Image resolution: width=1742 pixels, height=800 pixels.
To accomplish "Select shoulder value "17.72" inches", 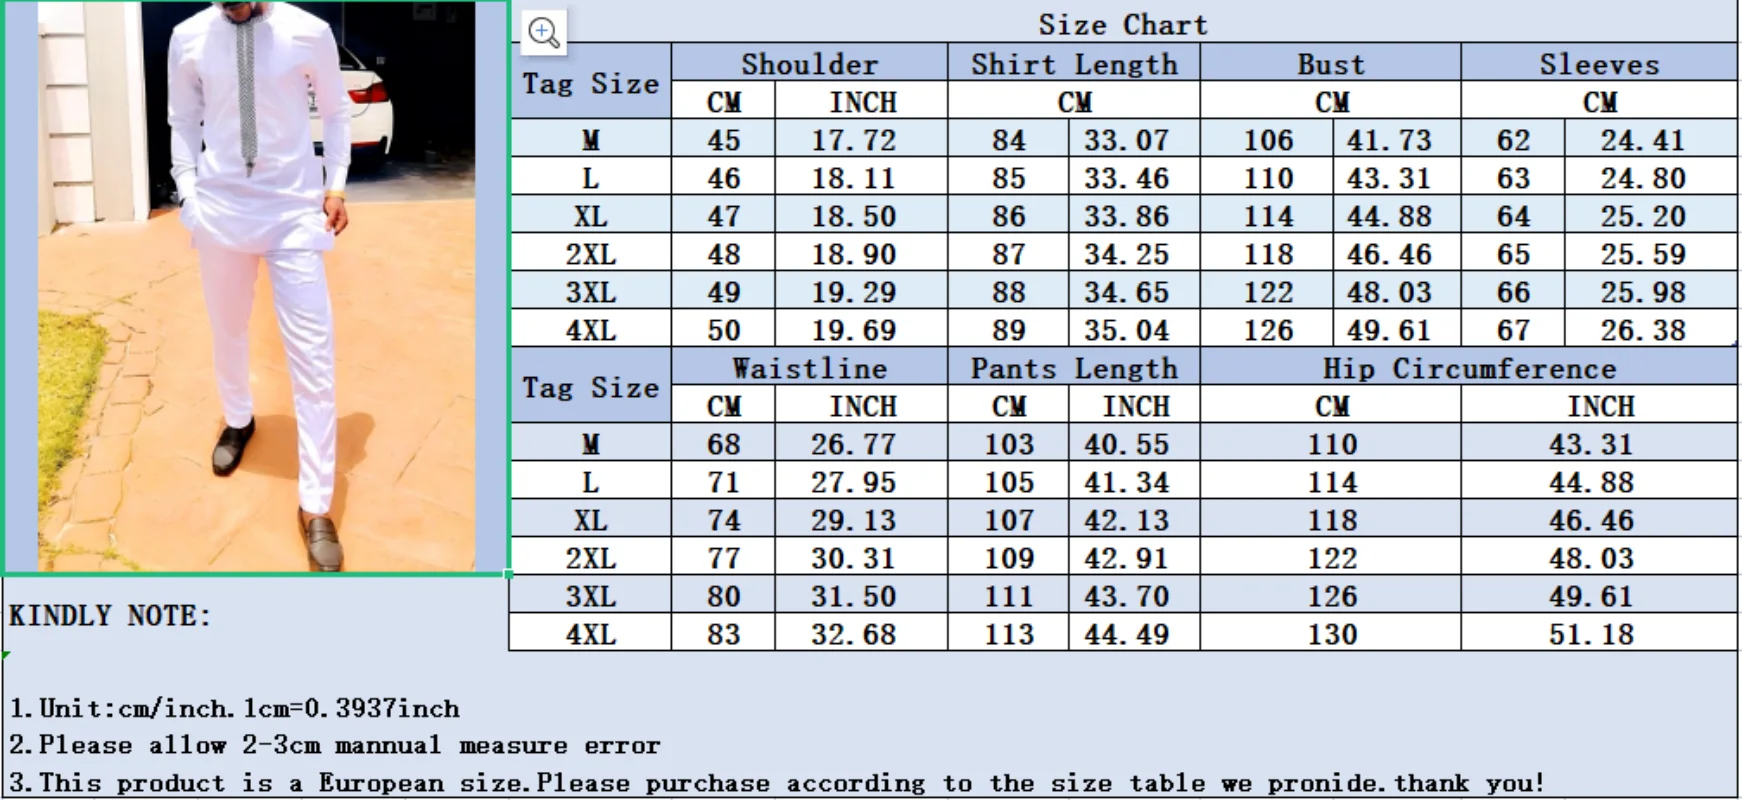I will tap(853, 140).
